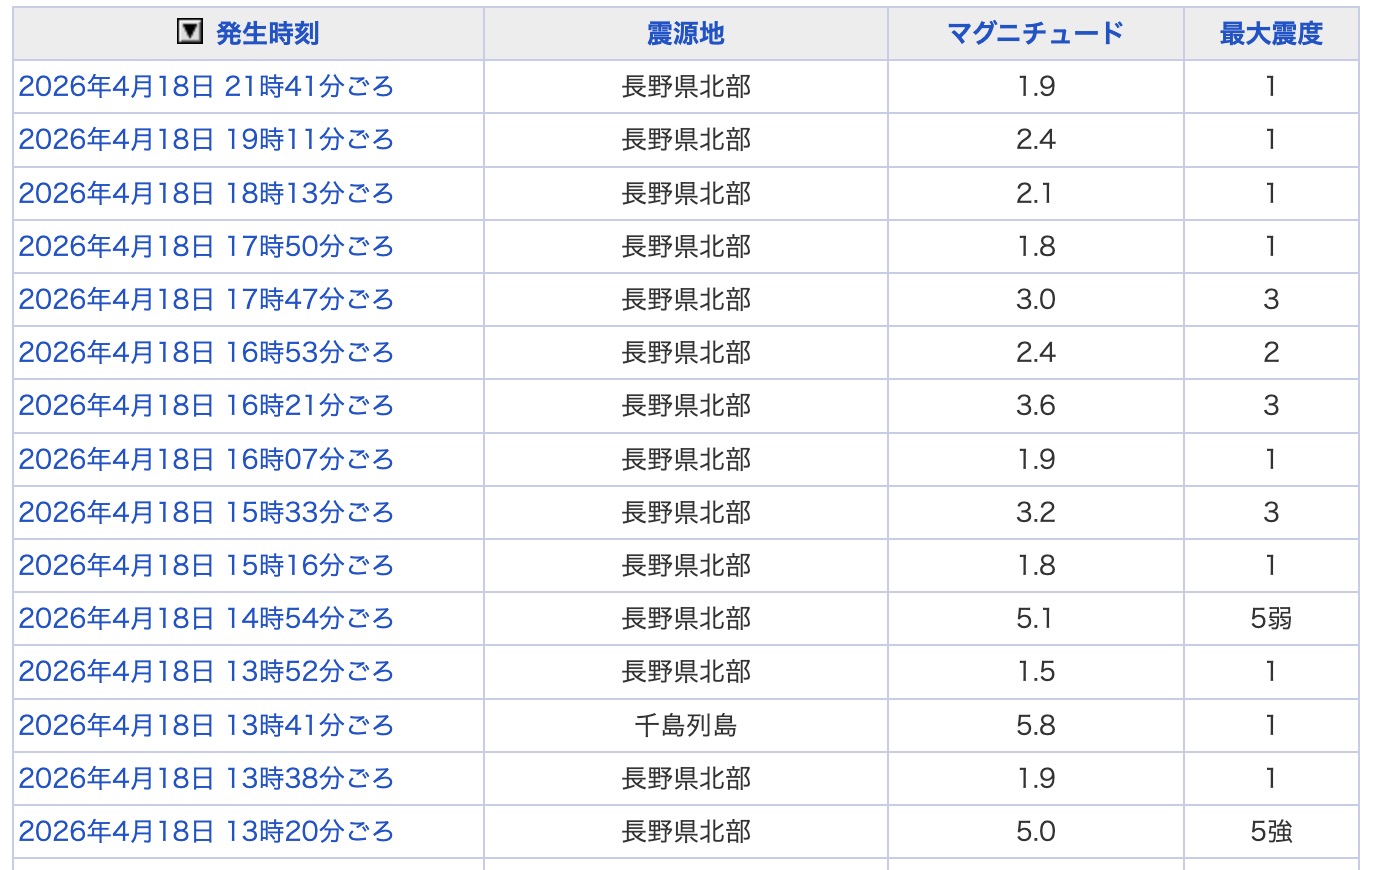Viewport: 1374px width, 870px height.
Task: Open the 16時21分ごろ earthquake entry
Action: coord(206,405)
